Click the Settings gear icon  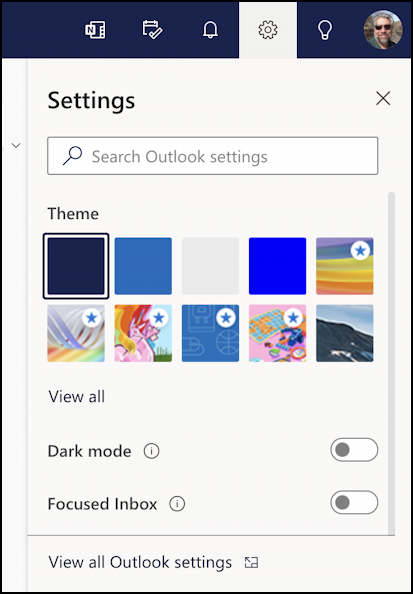268,30
